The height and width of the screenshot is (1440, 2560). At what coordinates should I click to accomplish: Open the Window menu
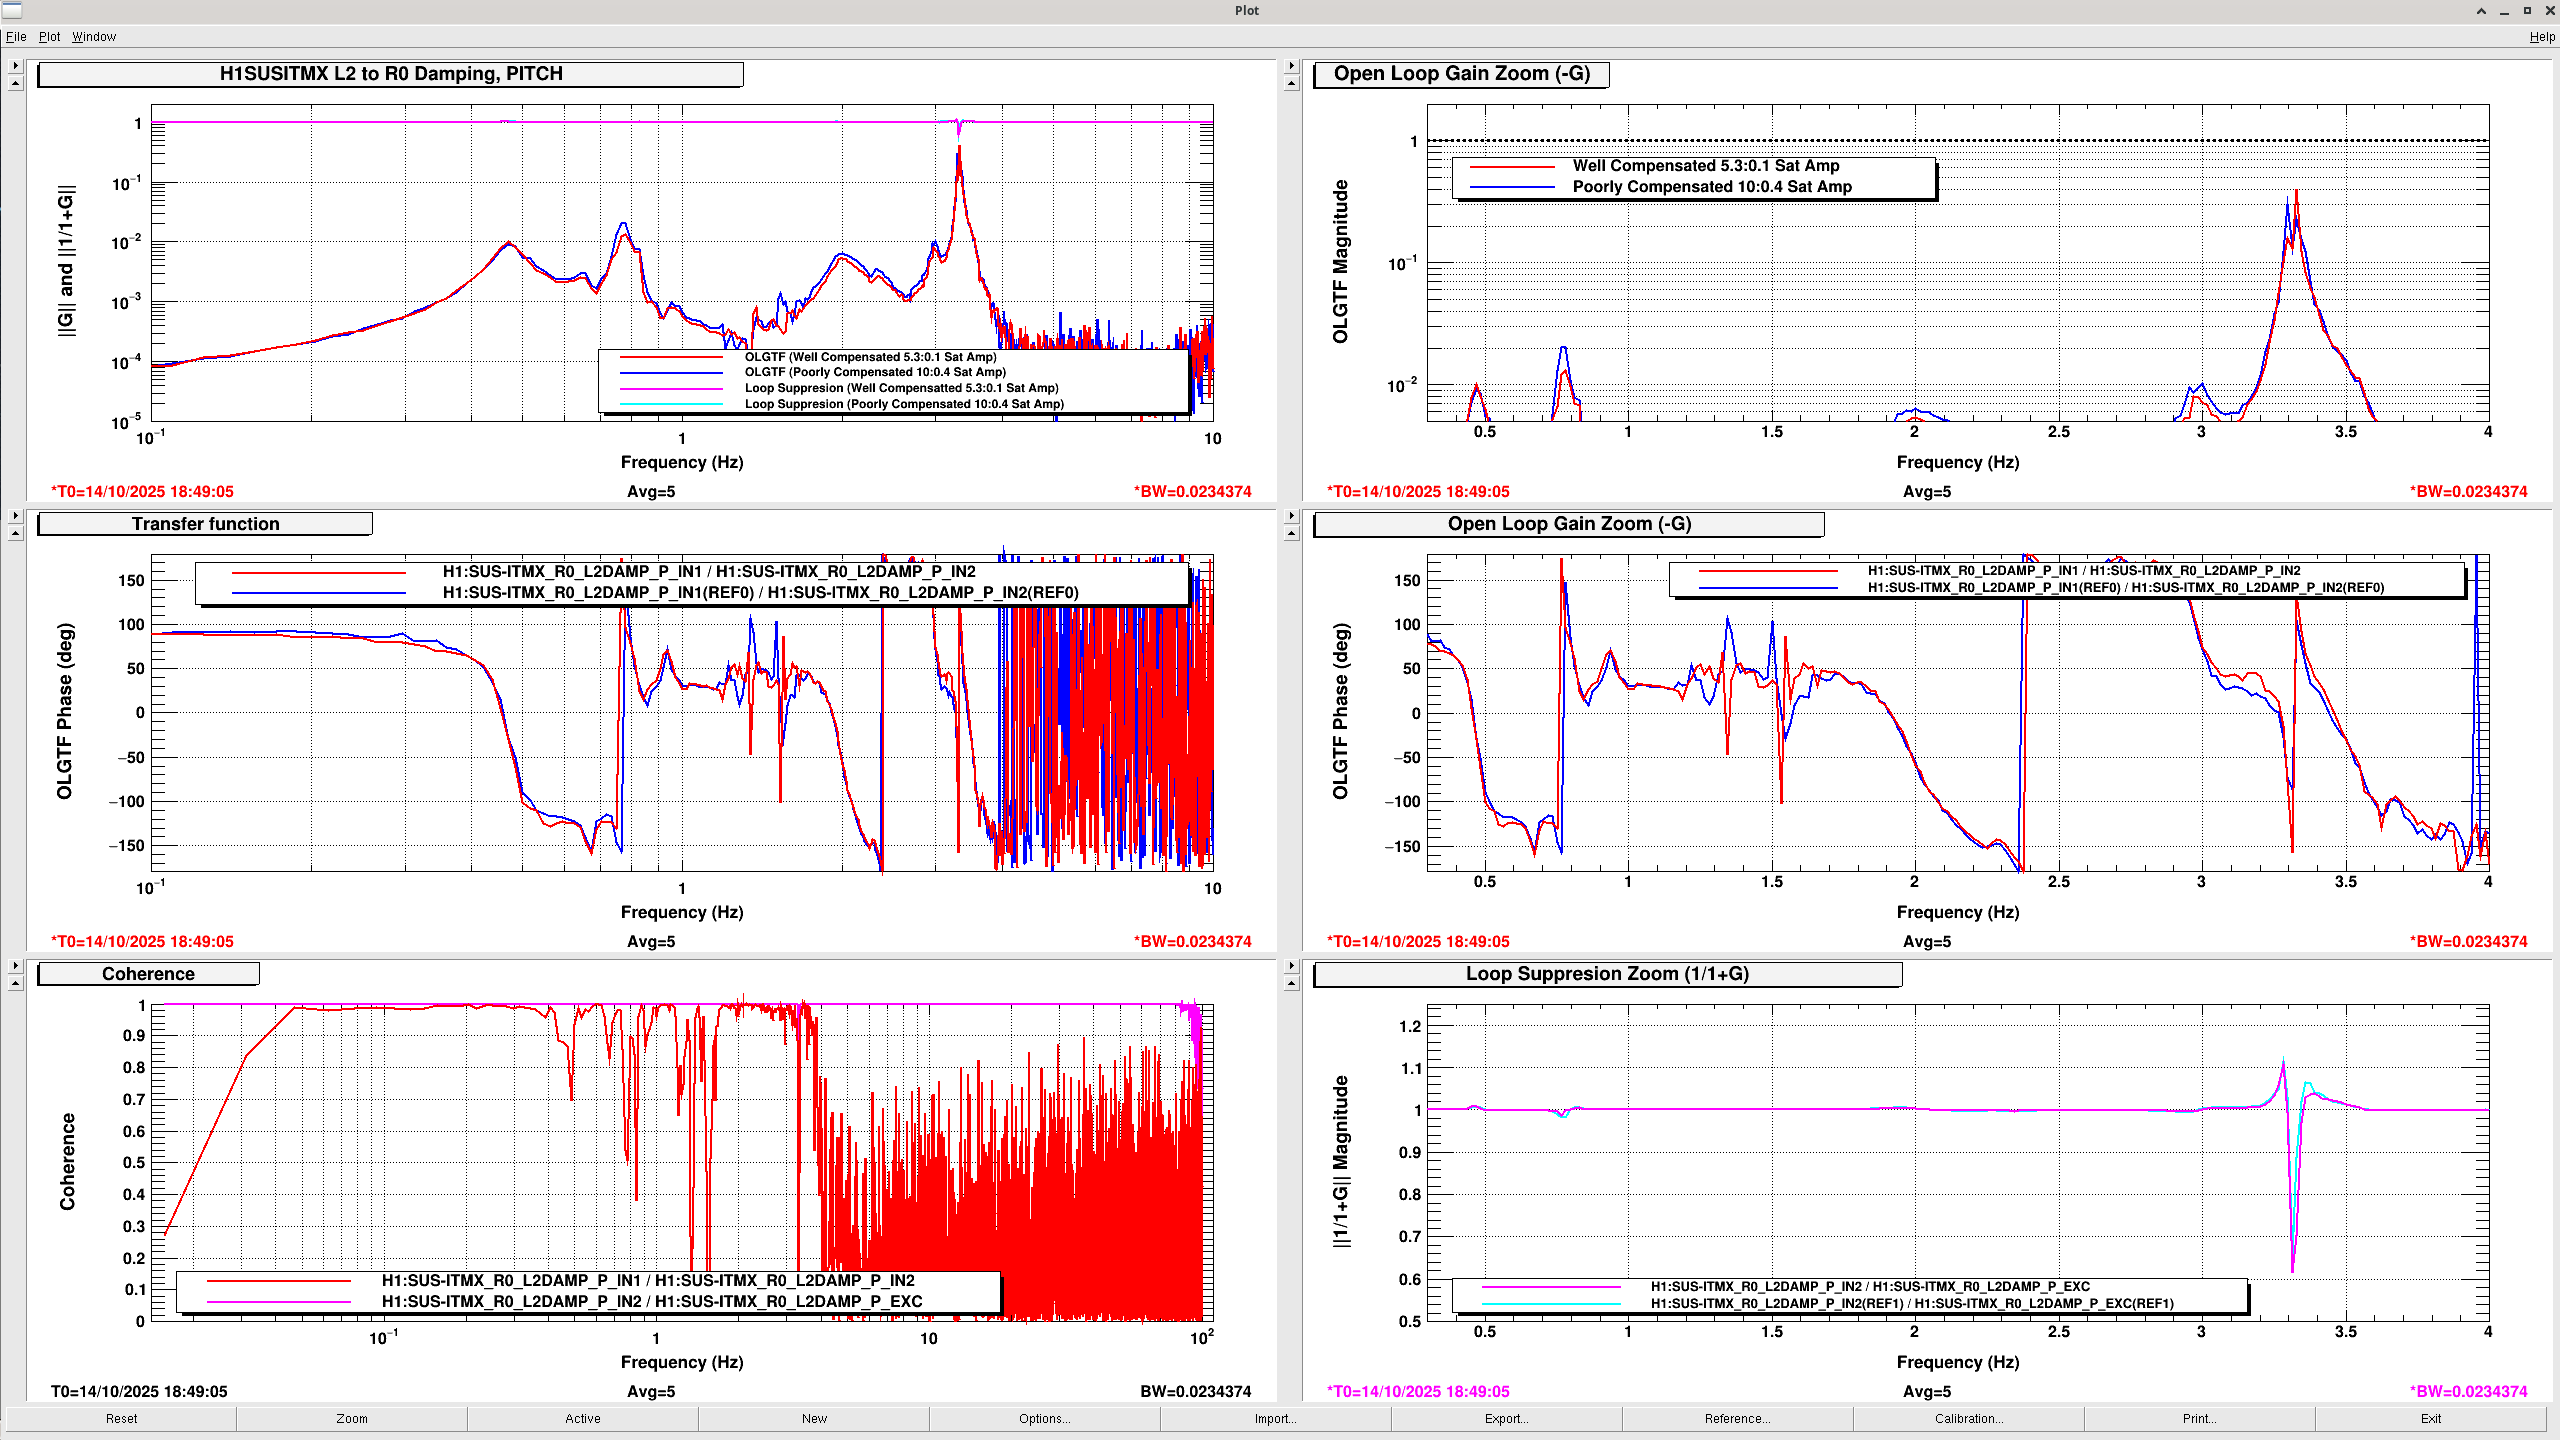94,37
